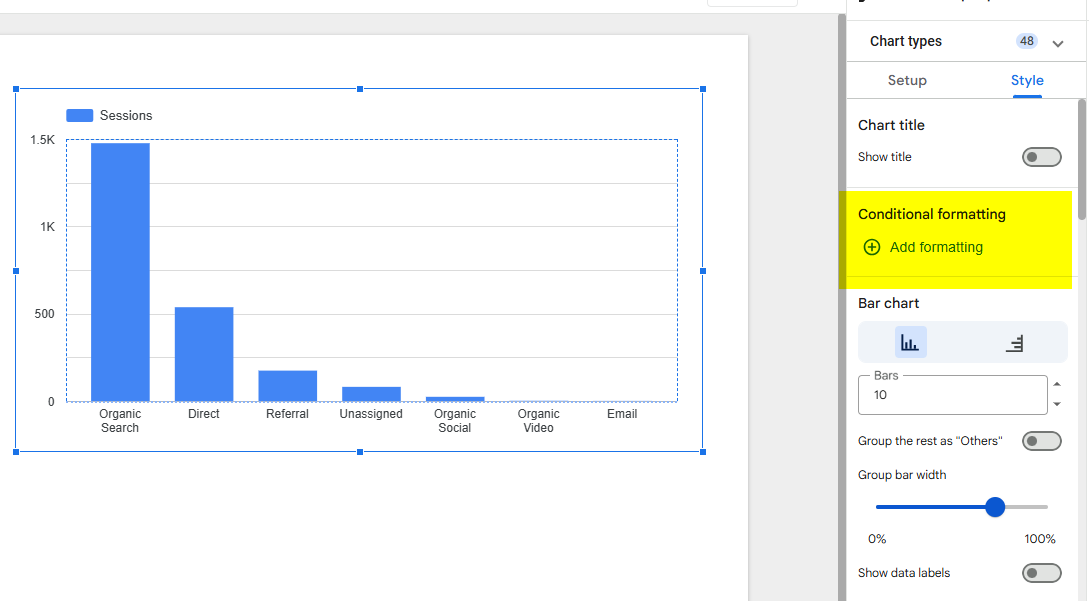Enable the Show title toggle
The width and height of the screenshot is (1089, 601).
(x=1041, y=157)
